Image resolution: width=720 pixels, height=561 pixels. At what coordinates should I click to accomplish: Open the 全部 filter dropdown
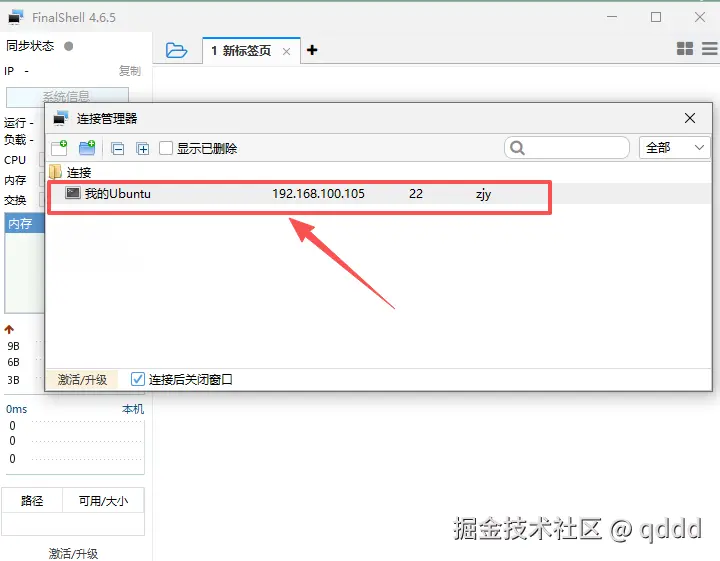674,148
